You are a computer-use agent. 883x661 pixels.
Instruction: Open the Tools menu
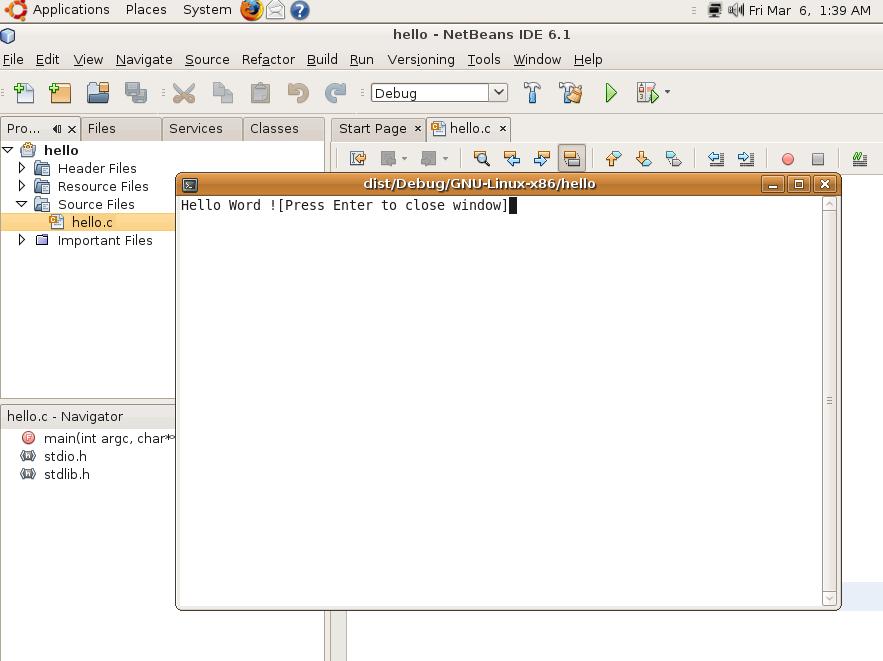484,60
